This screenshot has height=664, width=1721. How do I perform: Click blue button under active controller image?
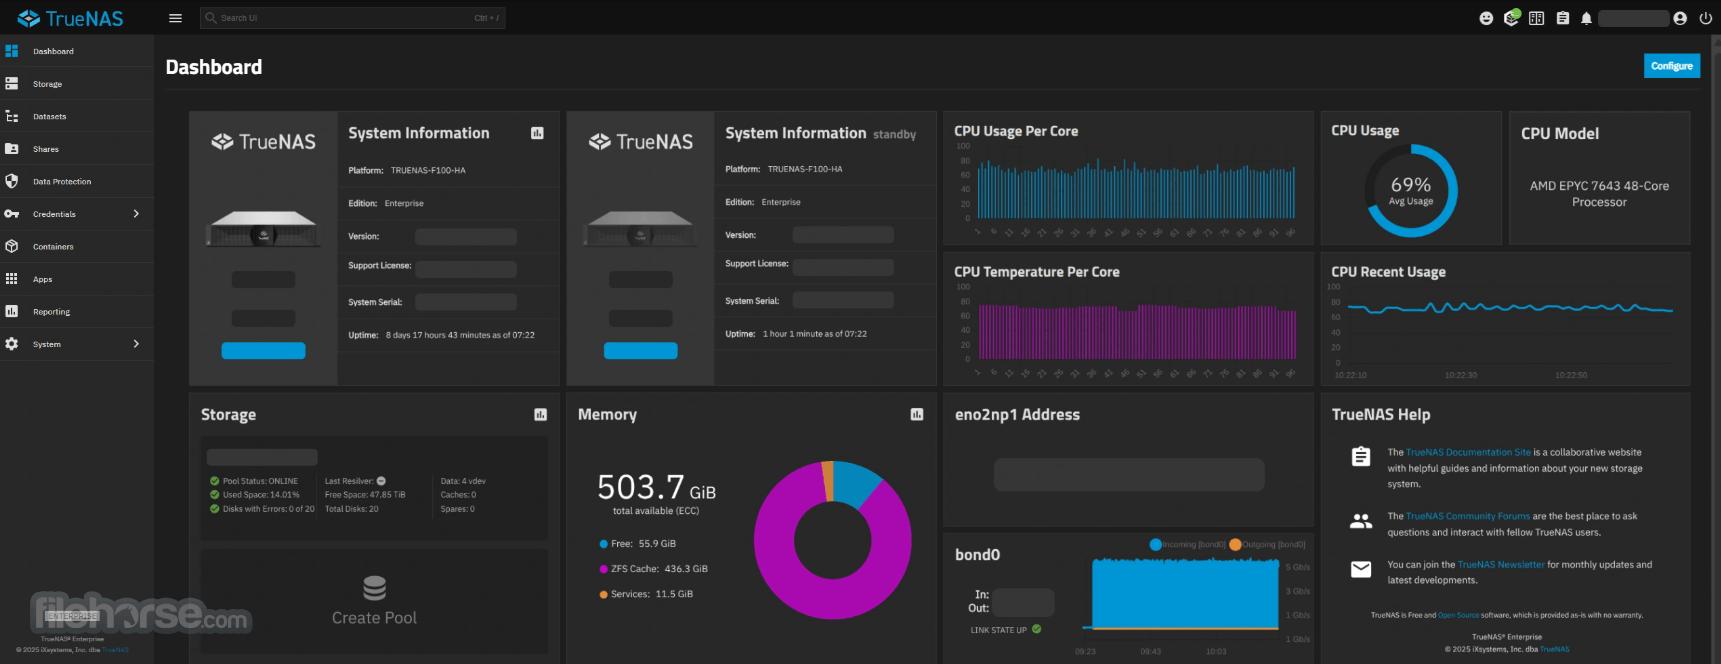pos(263,351)
